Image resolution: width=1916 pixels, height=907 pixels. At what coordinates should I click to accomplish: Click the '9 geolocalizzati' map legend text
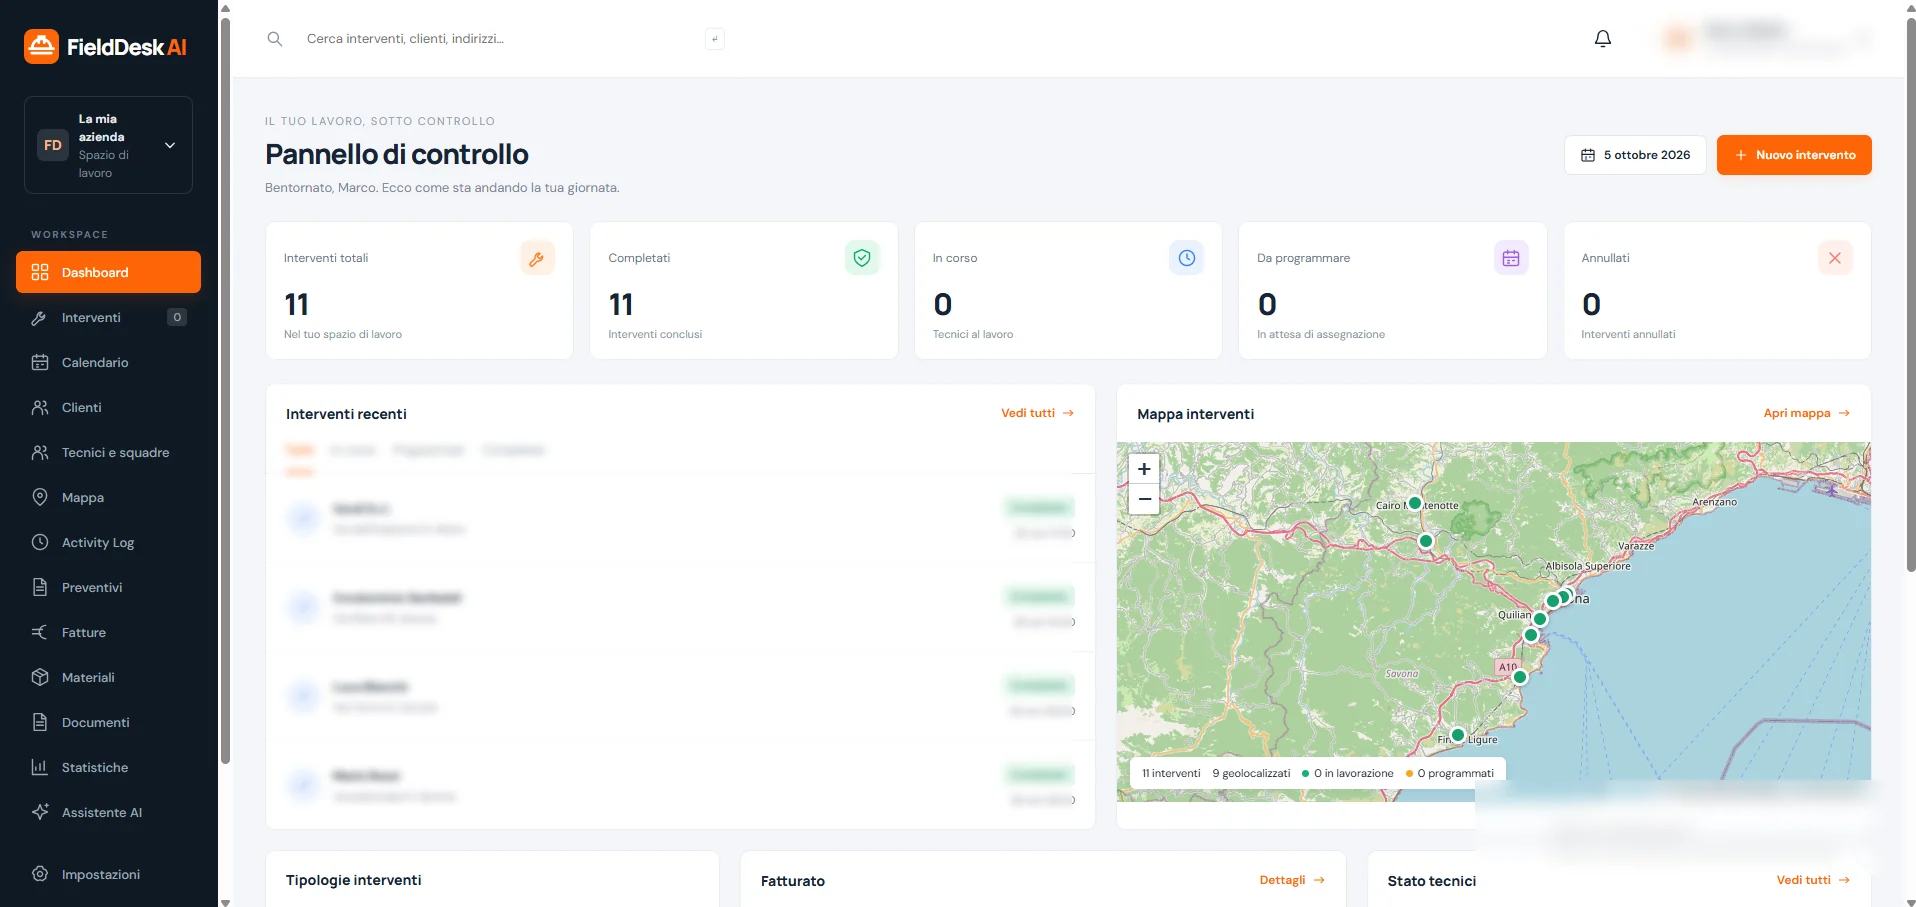(1251, 773)
